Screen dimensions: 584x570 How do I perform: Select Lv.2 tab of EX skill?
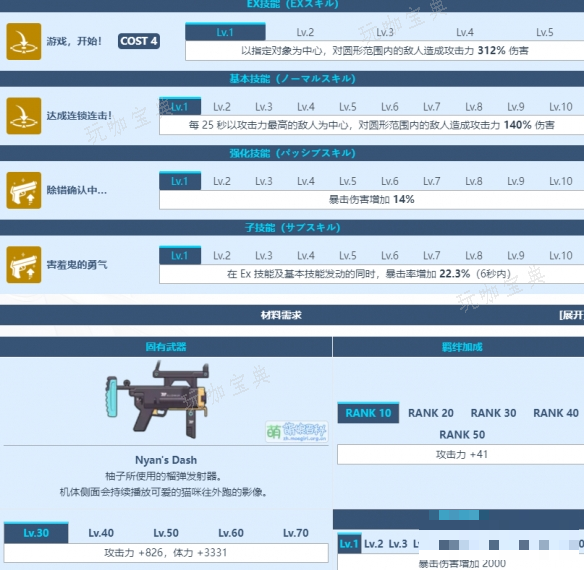pyautogui.click(x=305, y=32)
